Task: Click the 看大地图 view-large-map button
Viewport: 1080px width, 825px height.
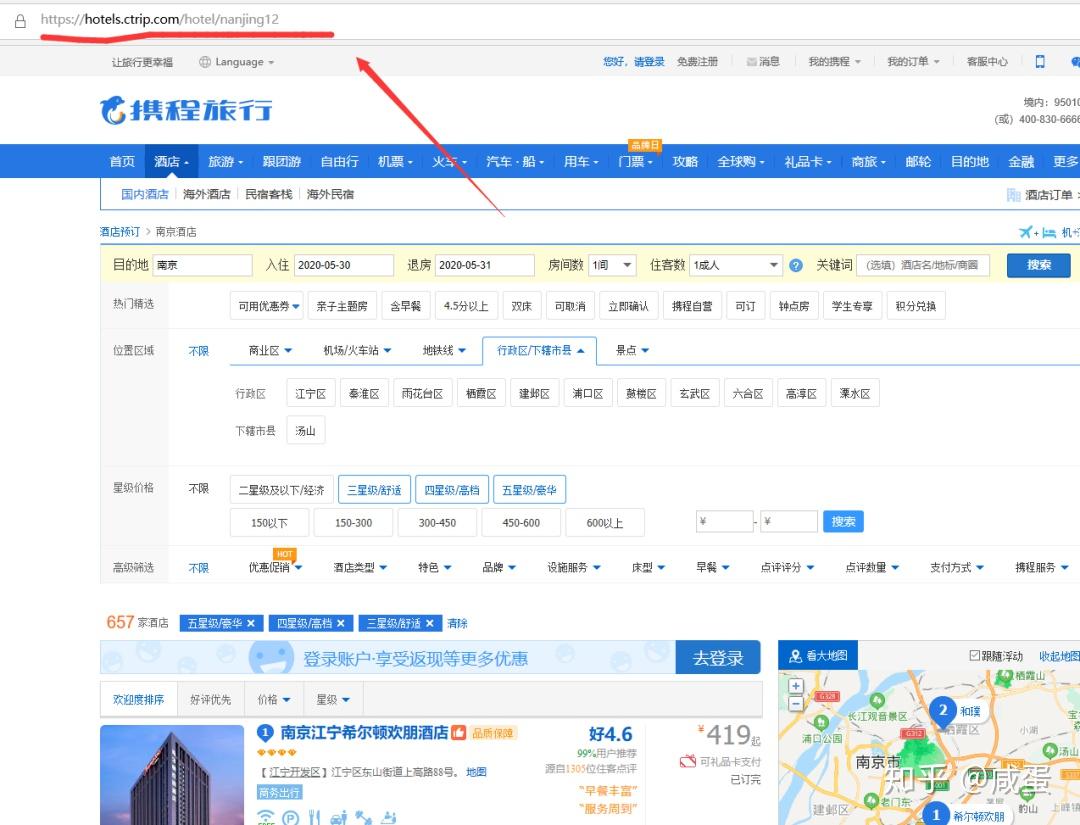Action: (x=818, y=656)
